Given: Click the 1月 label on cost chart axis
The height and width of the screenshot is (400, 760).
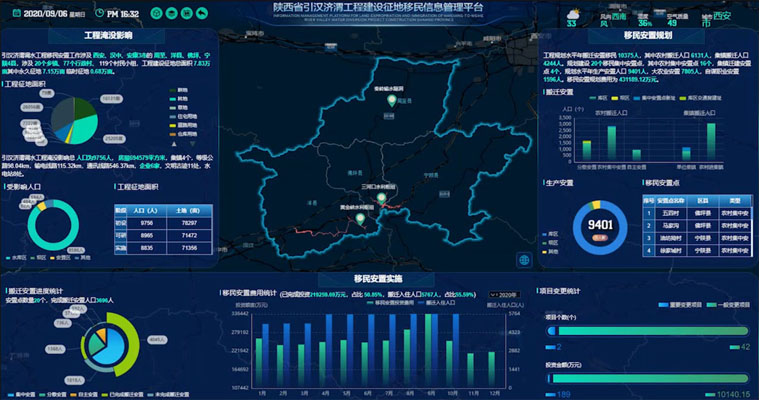Looking at the screenshot, I should click(262, 393).
